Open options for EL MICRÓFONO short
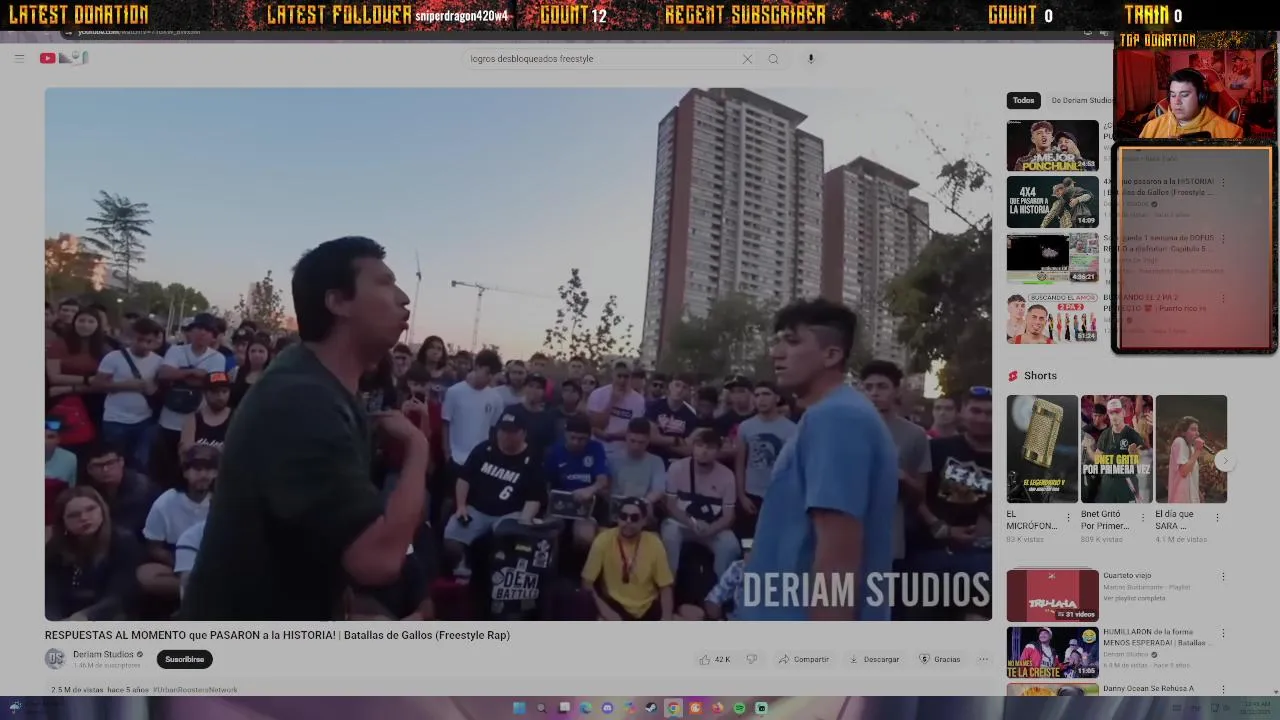The image size is (1280, 720). point(1068,518)
